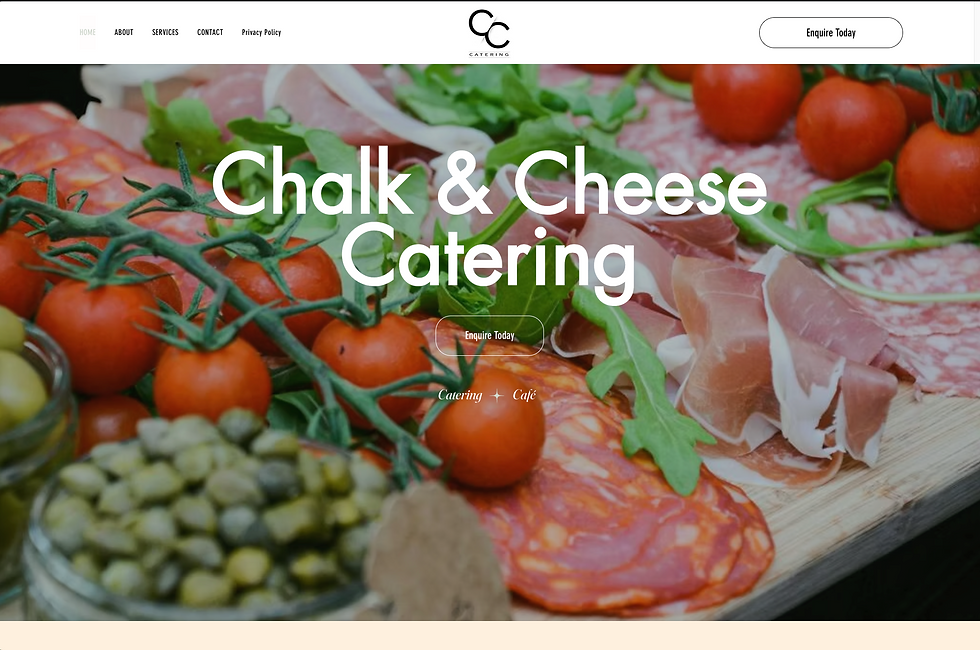
Task: Click the ampersand in the hero title
Action: tap(464, 181)
